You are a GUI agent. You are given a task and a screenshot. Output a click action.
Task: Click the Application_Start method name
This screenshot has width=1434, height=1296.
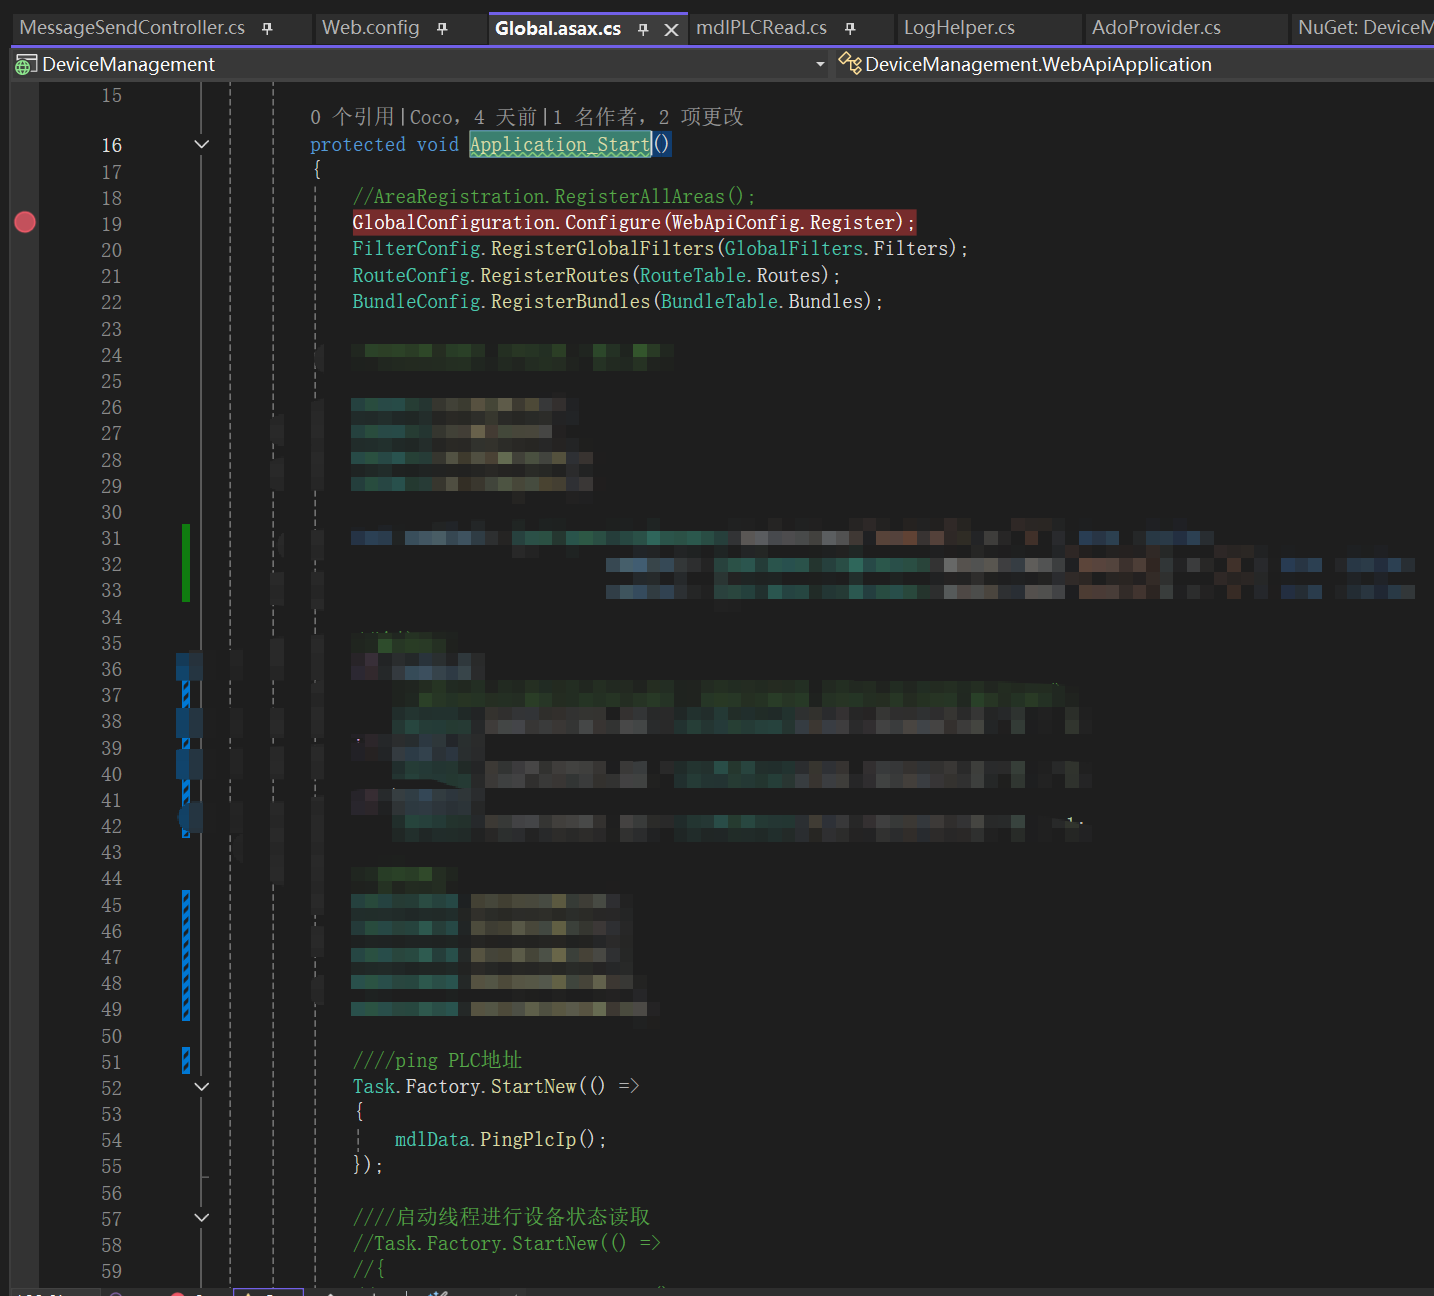click(x=560, y=145)
